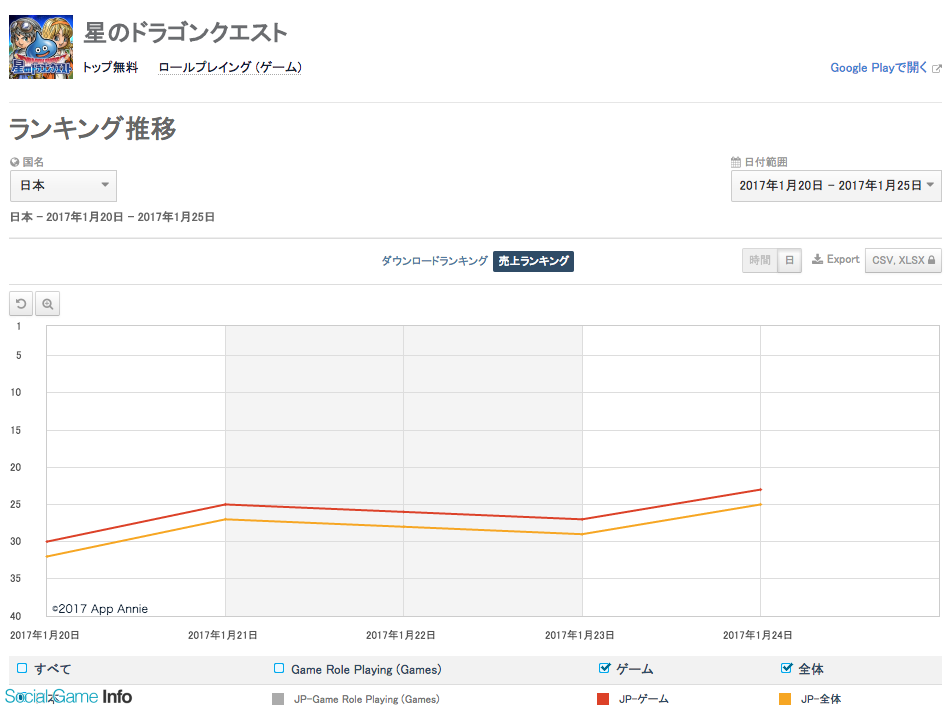Switch to ダウンロードランキング tab

pos(435,261)
